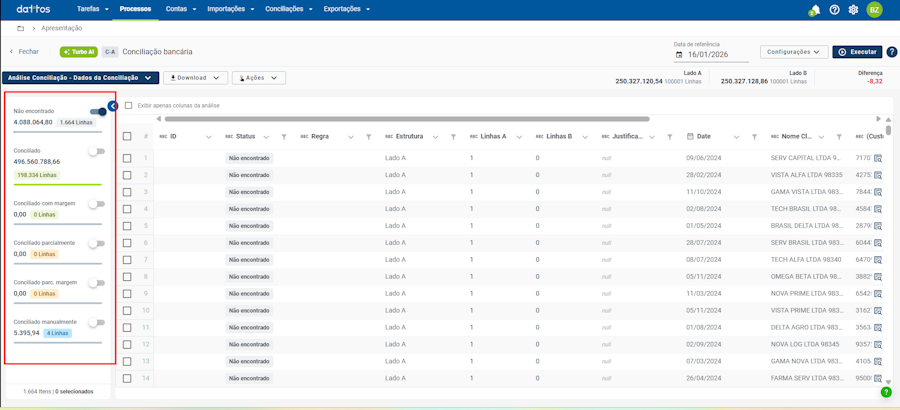The width and height of the screenshot is (900, 410).
Task: Open the notifications bell icon
Action: [x=814, y=10]
